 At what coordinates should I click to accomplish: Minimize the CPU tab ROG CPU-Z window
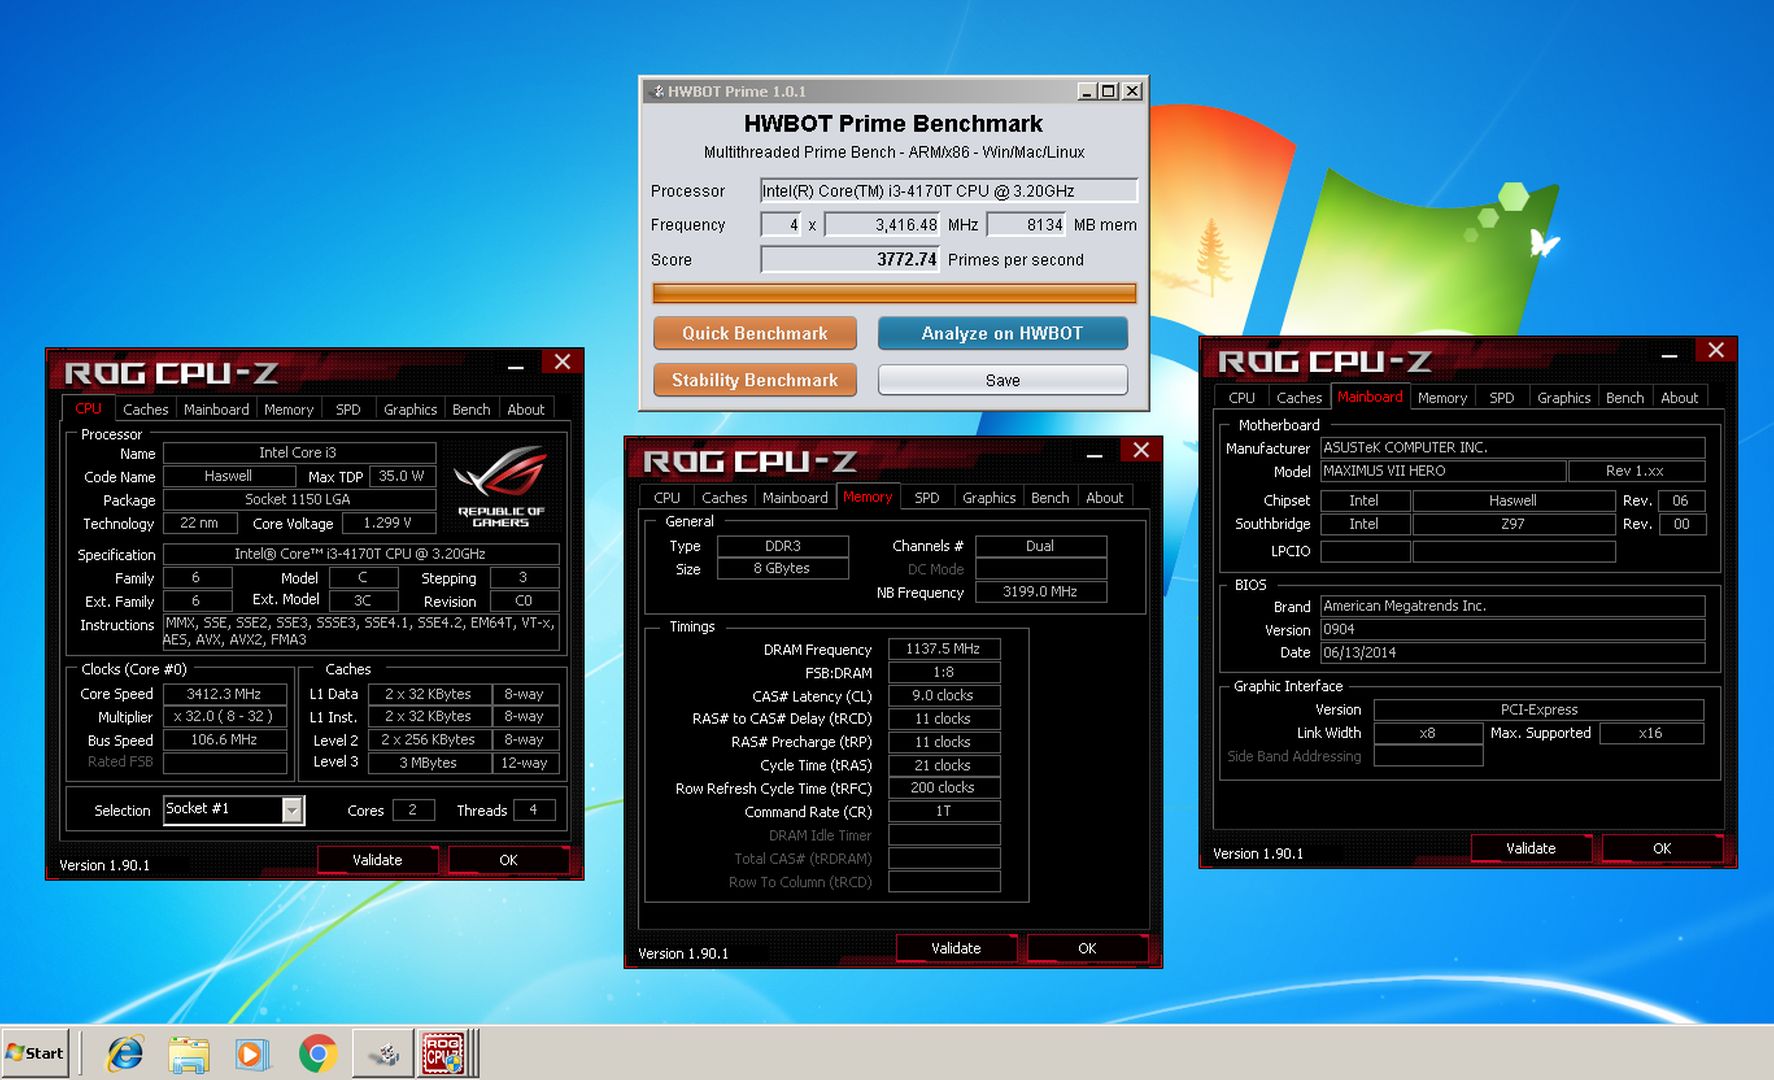516,366
